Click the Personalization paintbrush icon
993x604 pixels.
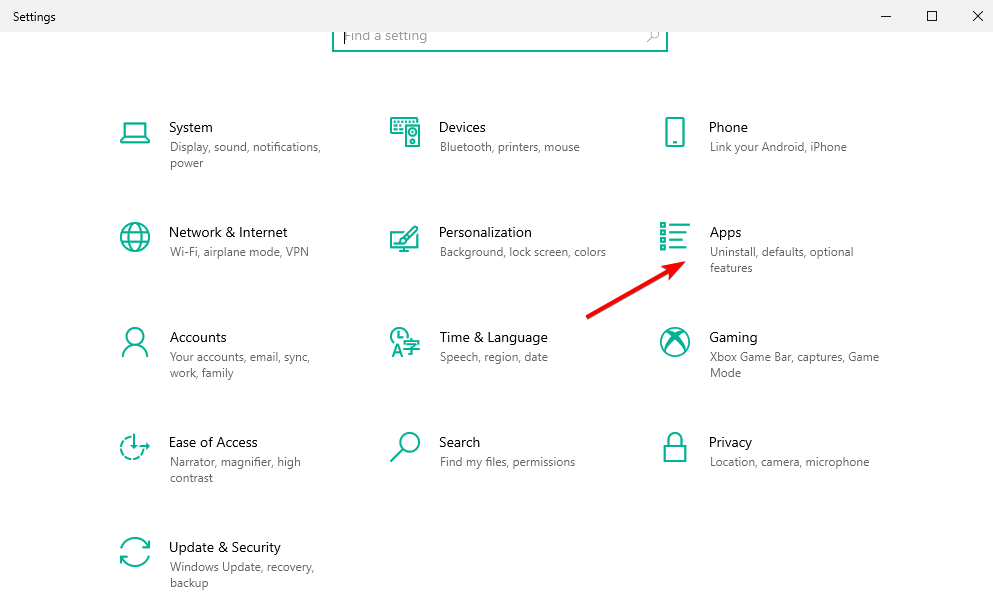pyautogui.click(x=404, y=238)
